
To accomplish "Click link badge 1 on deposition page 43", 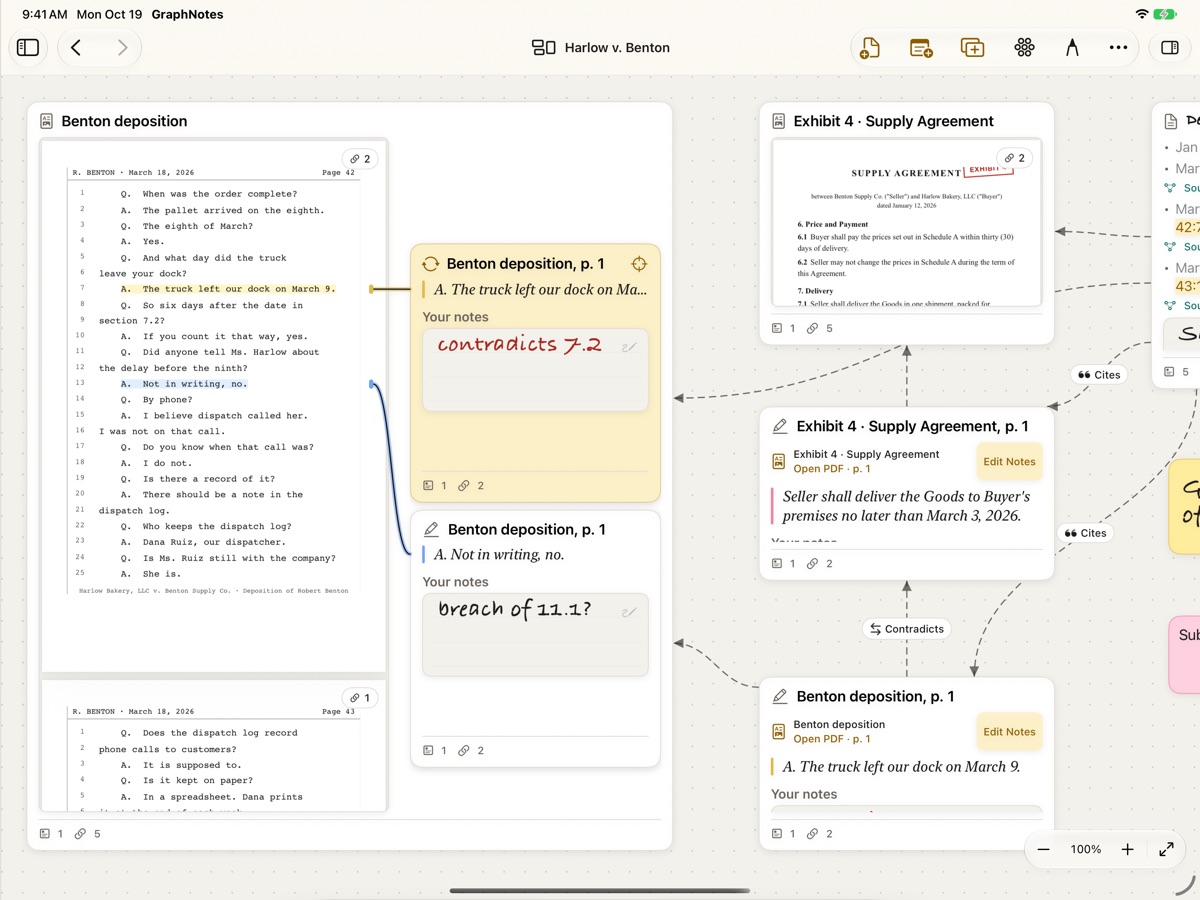I will 361,698.
